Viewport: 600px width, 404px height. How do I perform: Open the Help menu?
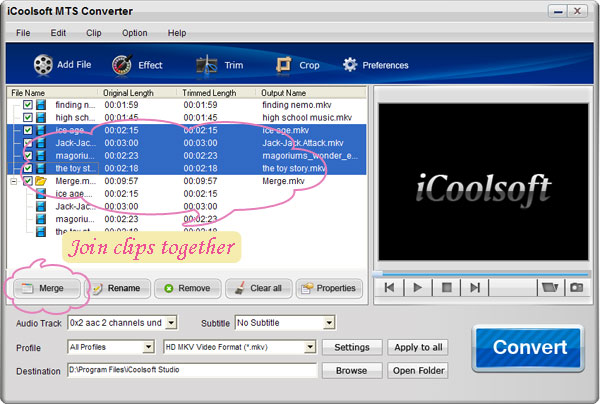177,33
